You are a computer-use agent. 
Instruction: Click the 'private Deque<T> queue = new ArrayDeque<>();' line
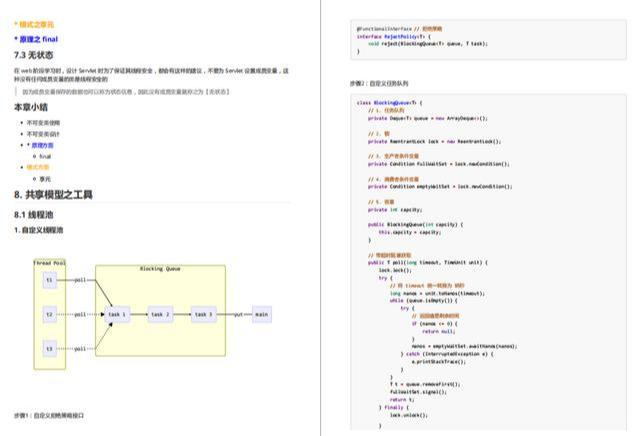point(428,118)
